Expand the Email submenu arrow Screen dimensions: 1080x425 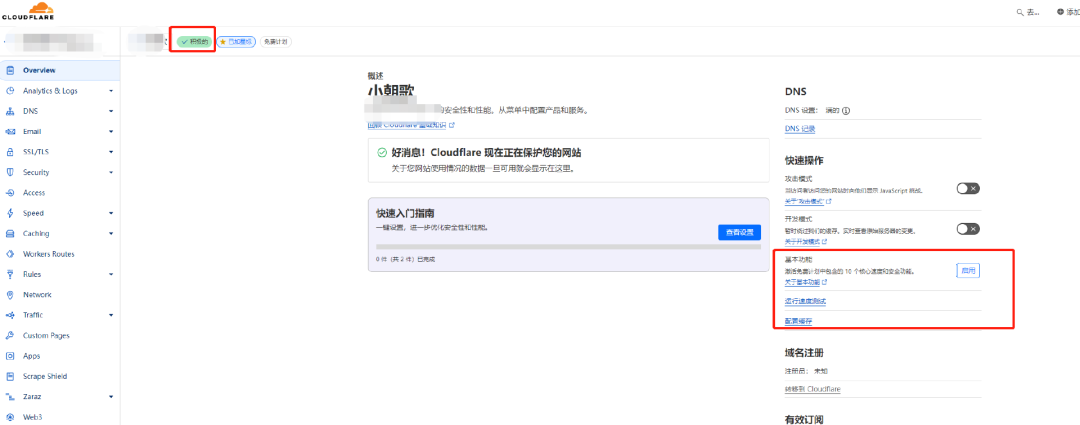click(x=111, y=132)
